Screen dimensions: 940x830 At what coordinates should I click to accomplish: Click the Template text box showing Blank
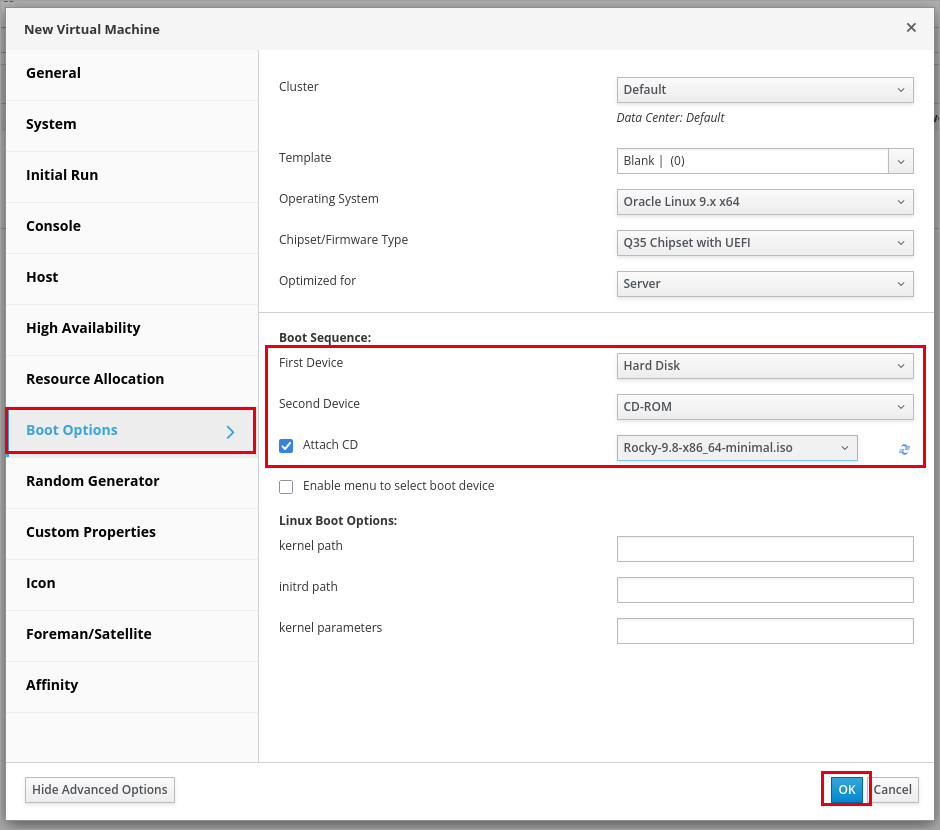pos(752,161)
